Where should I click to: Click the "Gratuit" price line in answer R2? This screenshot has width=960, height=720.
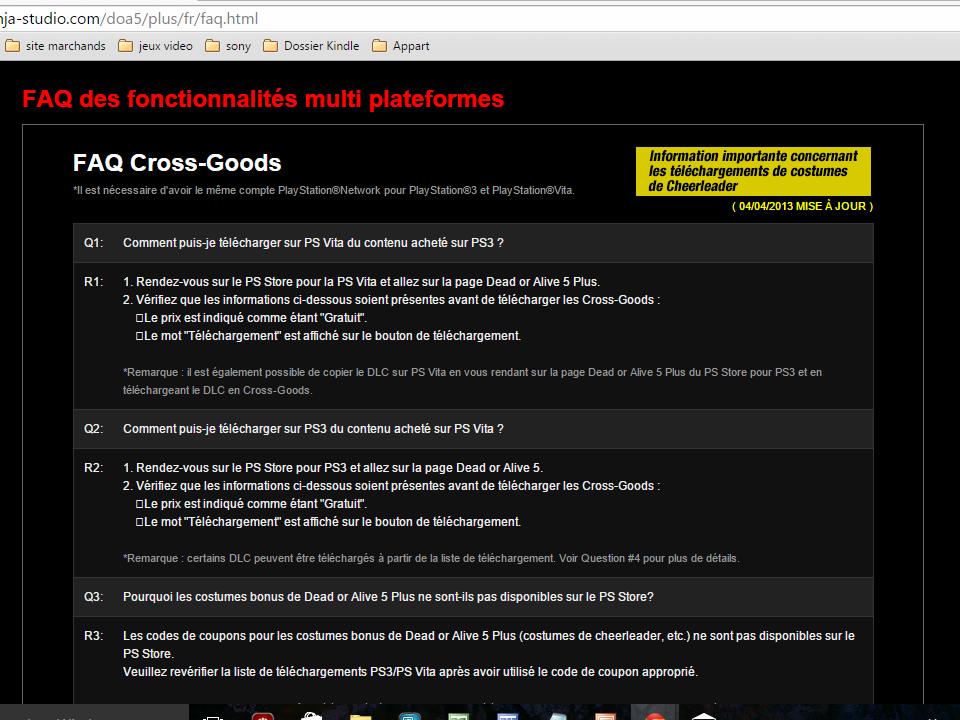coord(252,504)
